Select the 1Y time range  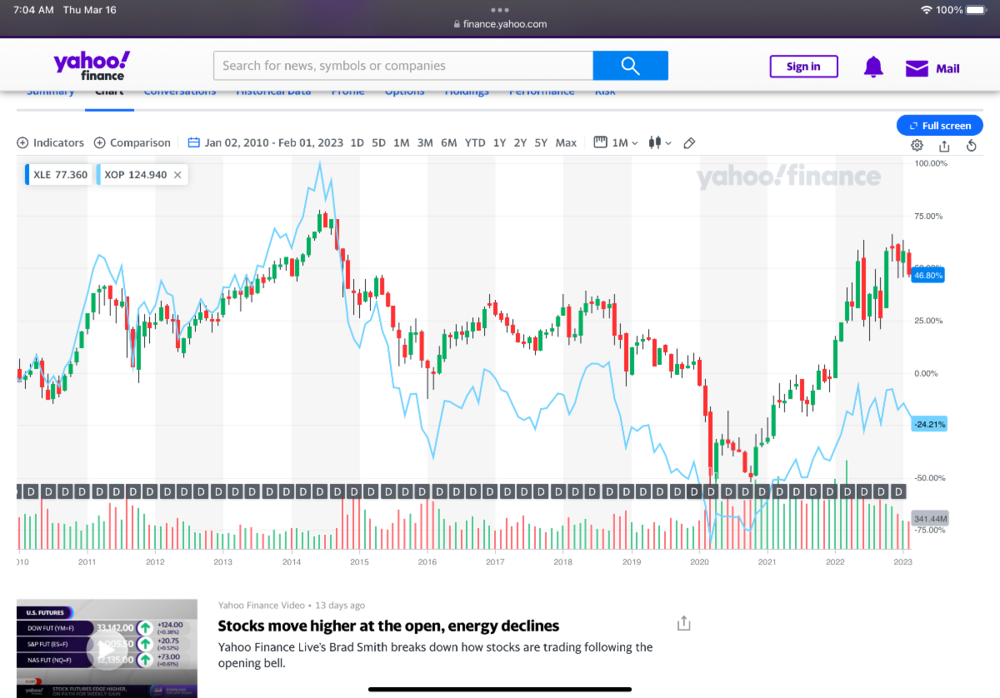coord(499,143)
